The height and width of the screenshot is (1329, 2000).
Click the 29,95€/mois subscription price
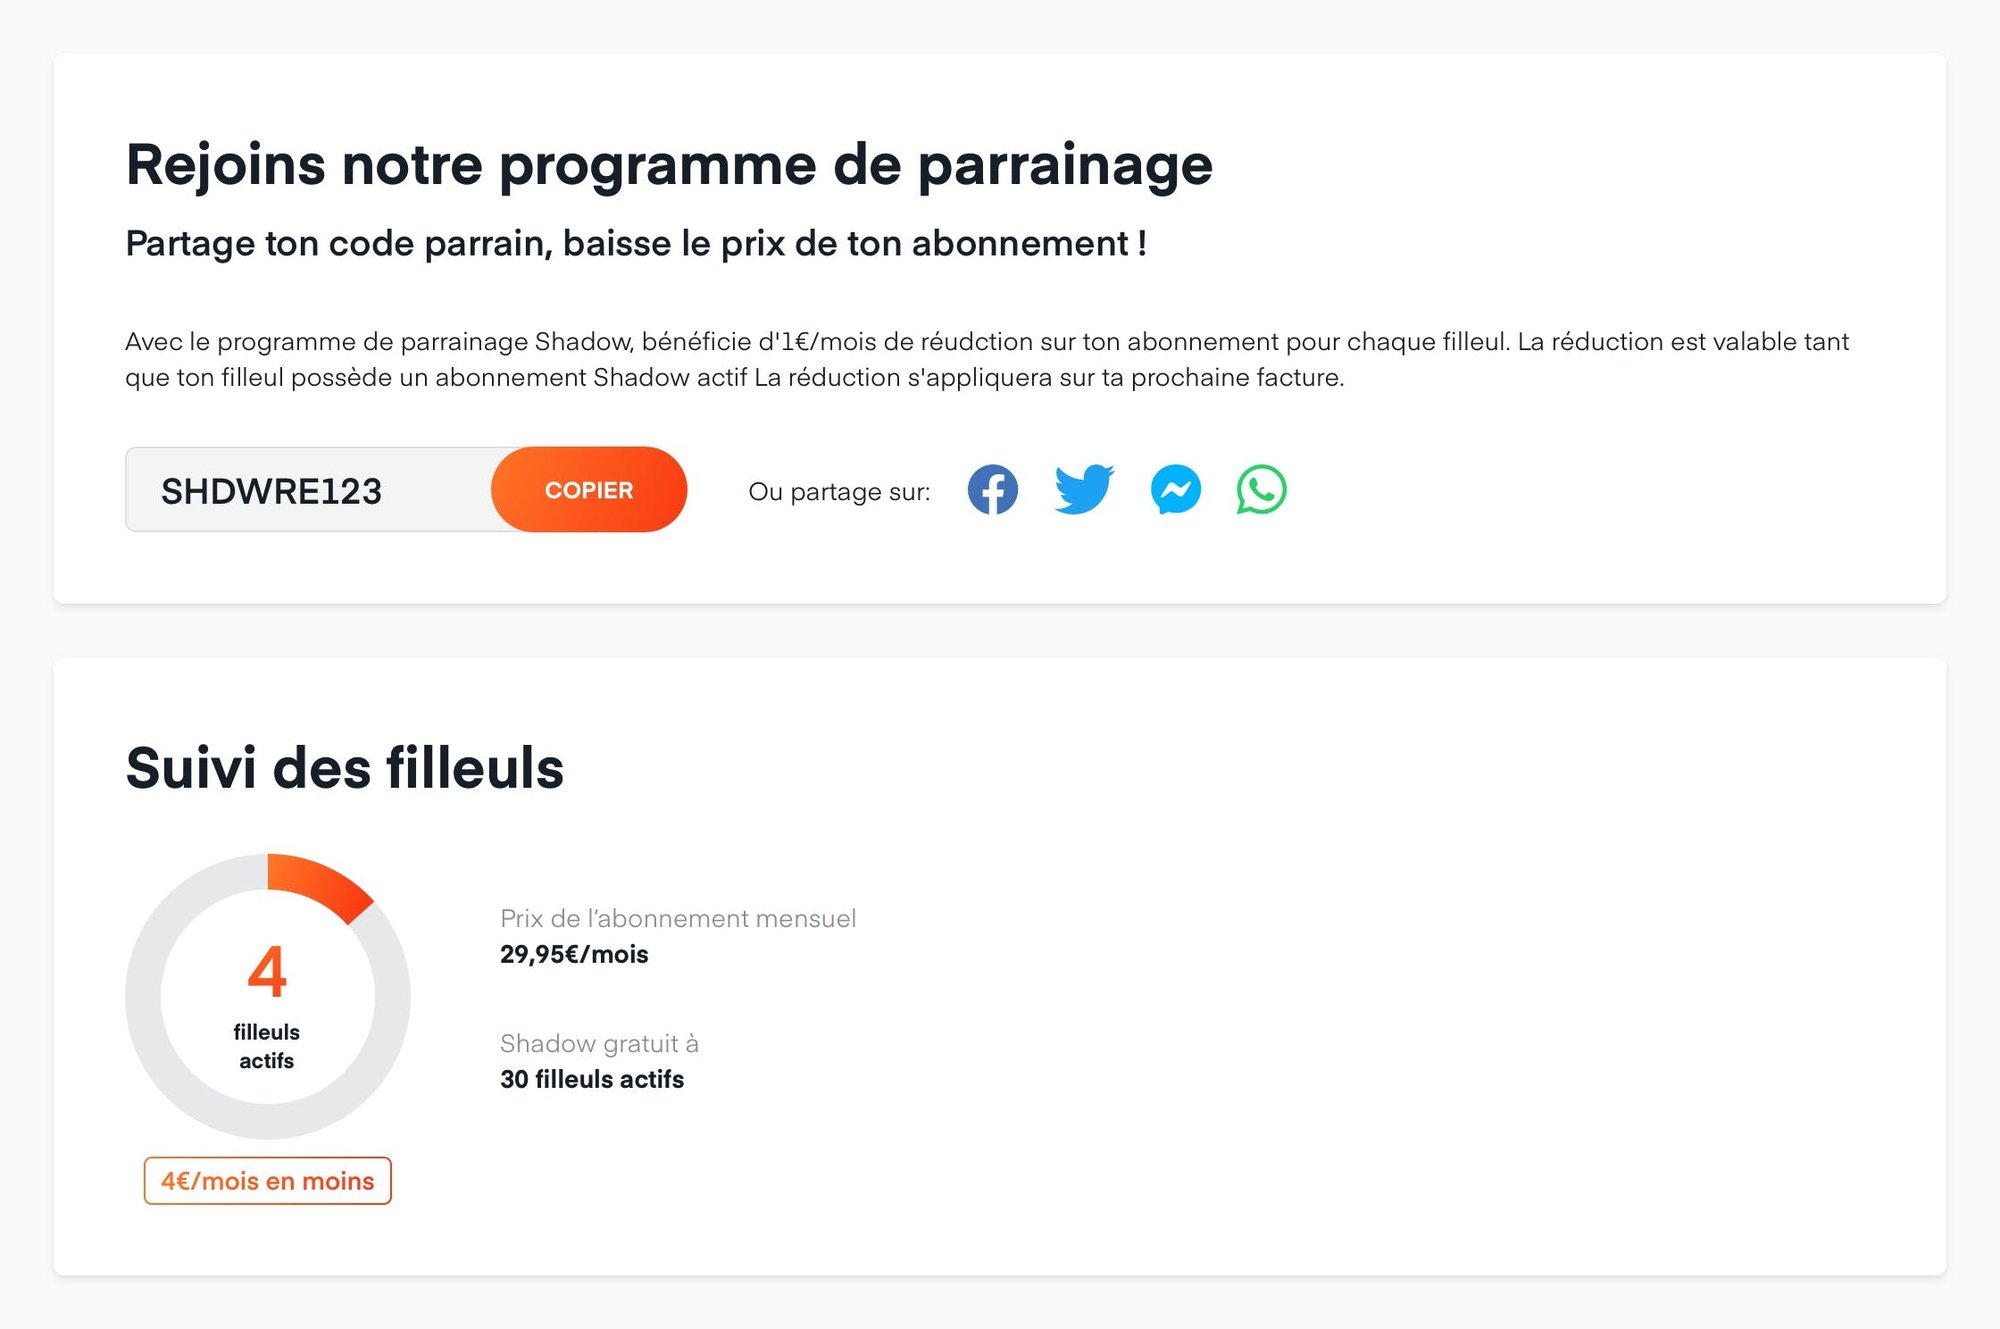point(574,954)
